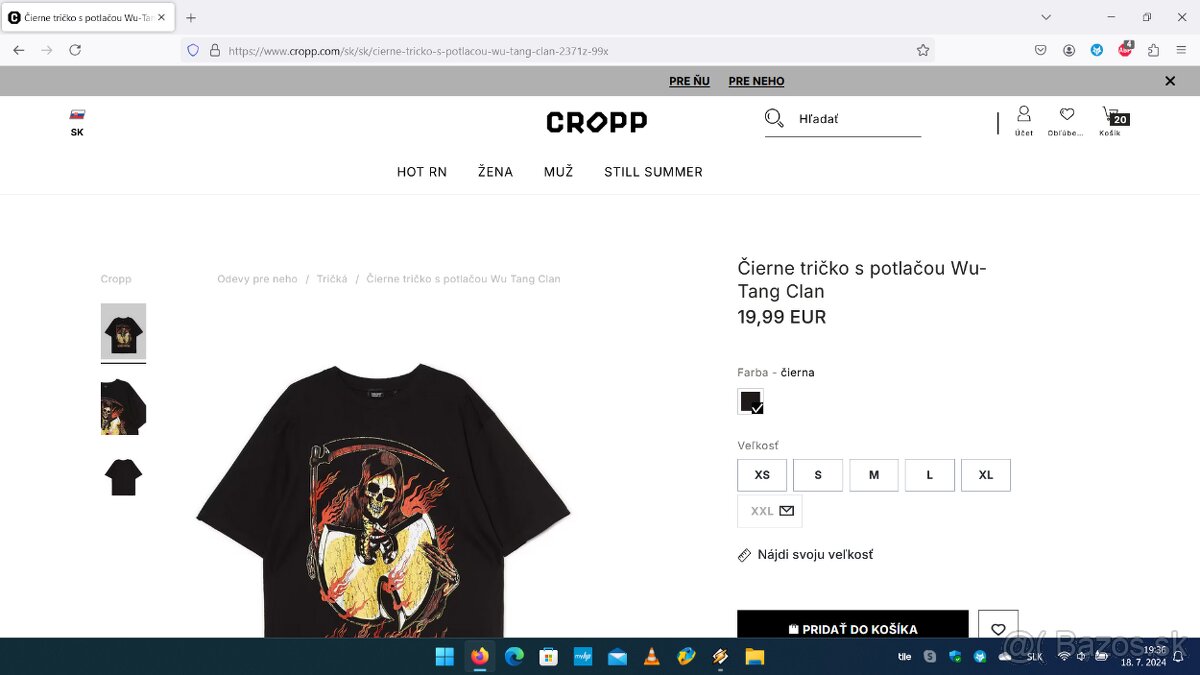The height and width of the screenshot is (675, 1200).
Task: Open VLC media player from taskbar
Action: click(x=651, y=657)
